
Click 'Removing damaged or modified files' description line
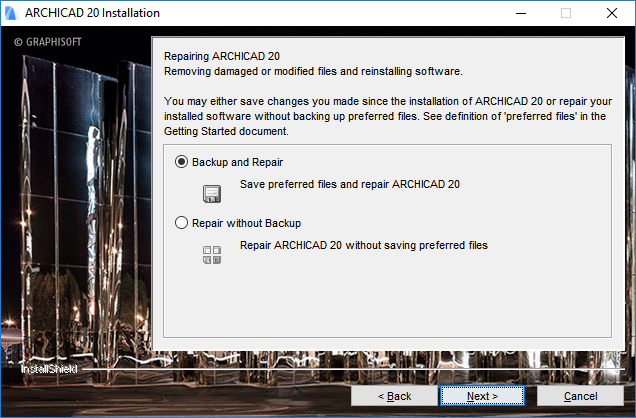click(x=313, y=71)
